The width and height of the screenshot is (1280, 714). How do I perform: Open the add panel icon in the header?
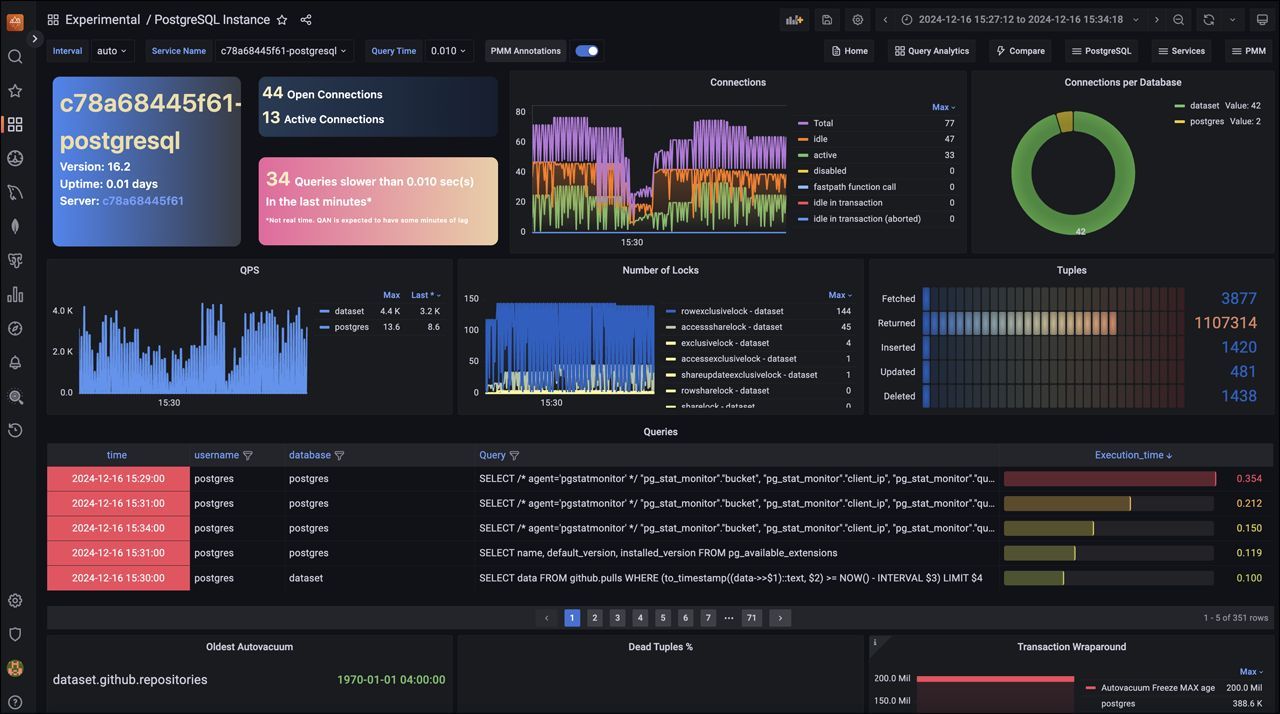point(794,19)
